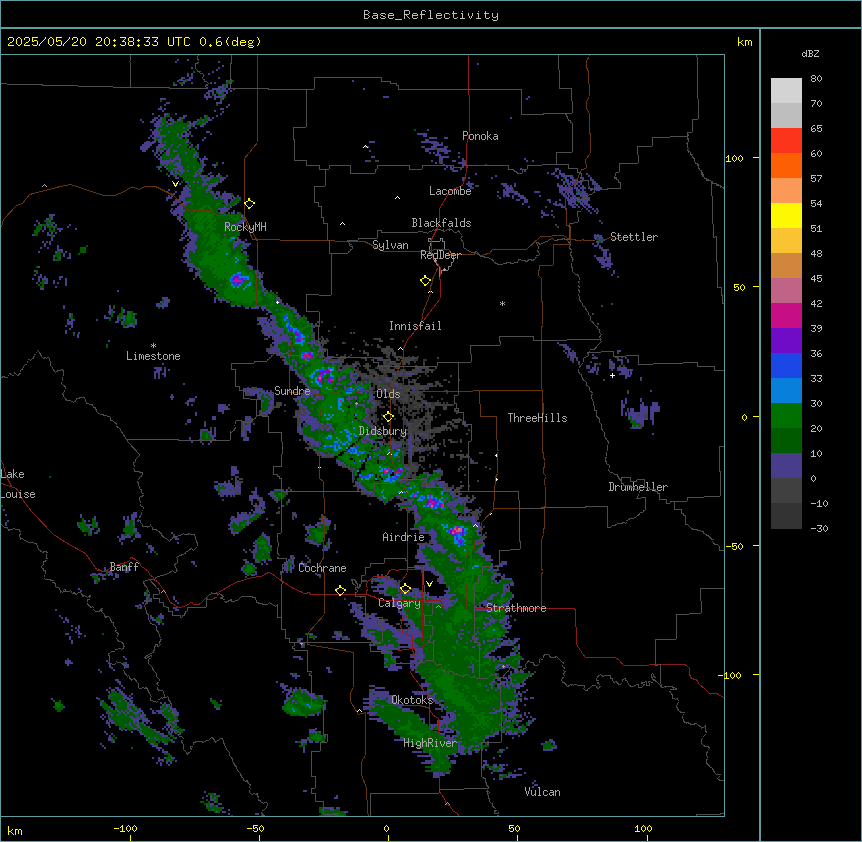Viewport: 862px width, 842px height.
Task: Click the -50 tick on the vertical km axis
Action: [734, 546]
